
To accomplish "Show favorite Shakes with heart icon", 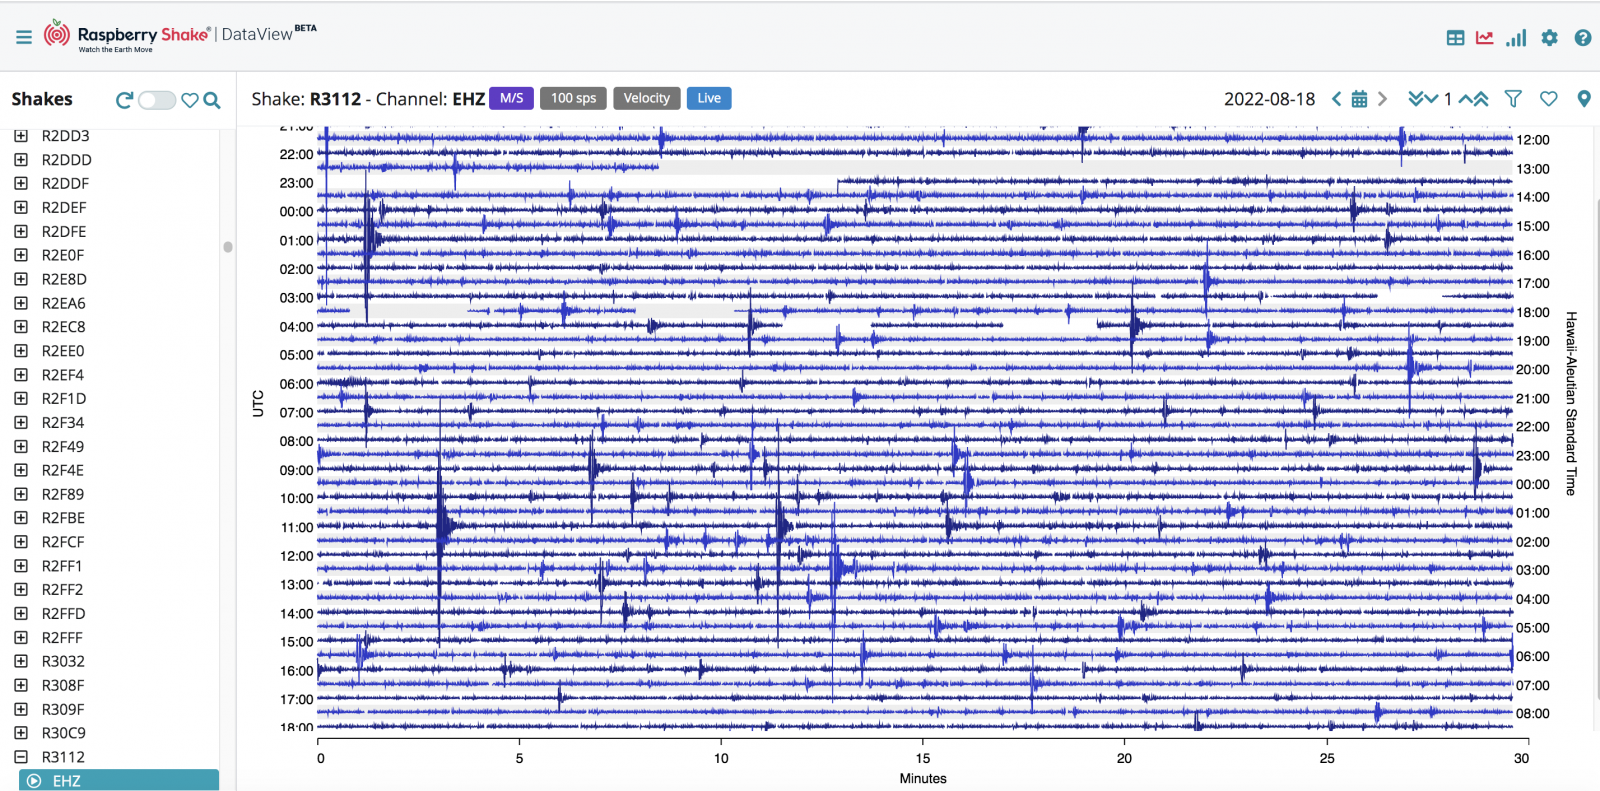I will (x=190, y=100).
